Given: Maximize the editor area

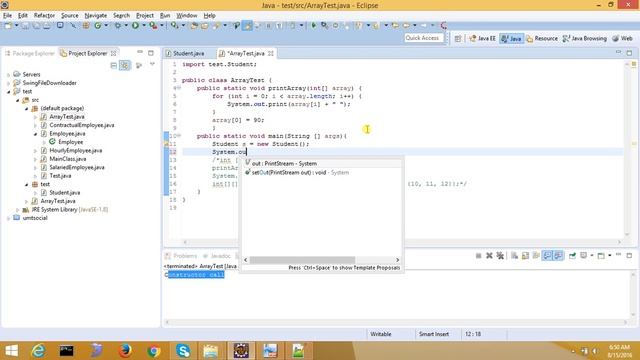Looking at the screenshot, I should click(x=629, y=53).
